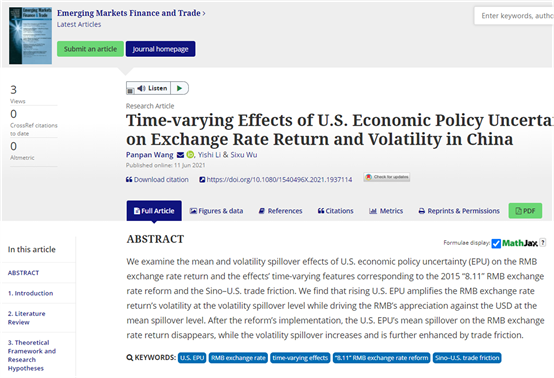Click the MathJax help question mark icon
The height and width of the screenshot is (378, 554).
pyautogui.click(x=543, y=243)
